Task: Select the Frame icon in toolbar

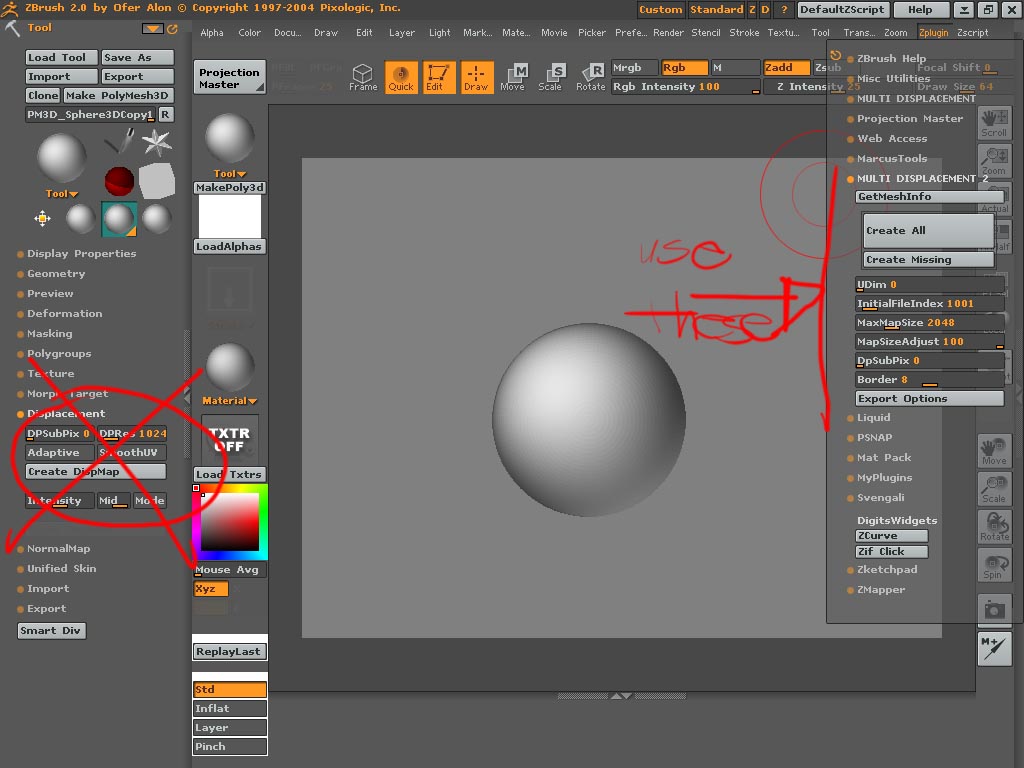Action: [x=363, y=77]
